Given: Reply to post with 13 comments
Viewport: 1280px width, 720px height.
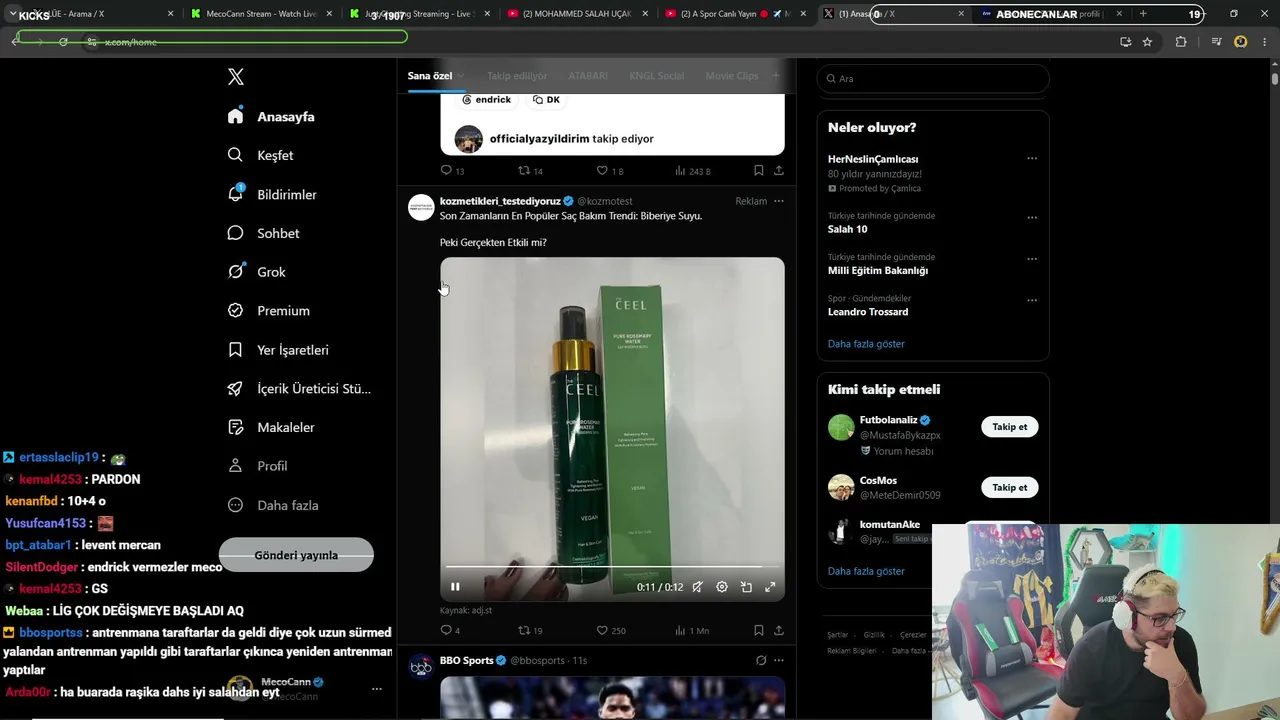Looking at the screenshot, I should click(452, 171).
